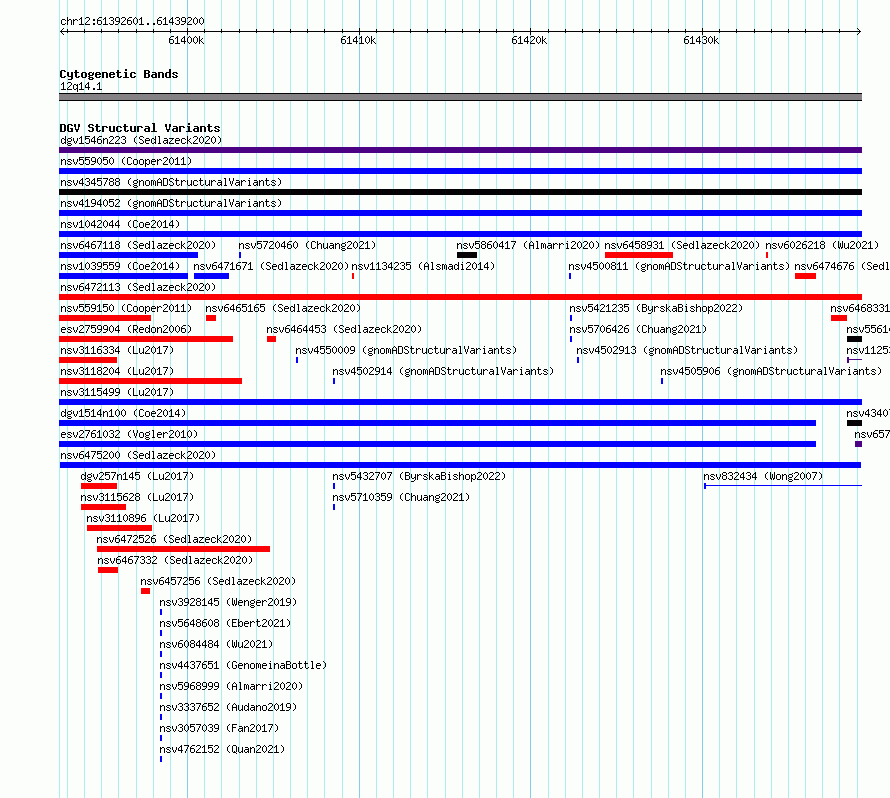Open nsv559150 (Cooper2011) label
Screen dimensions: 890x798
(126, 308)
